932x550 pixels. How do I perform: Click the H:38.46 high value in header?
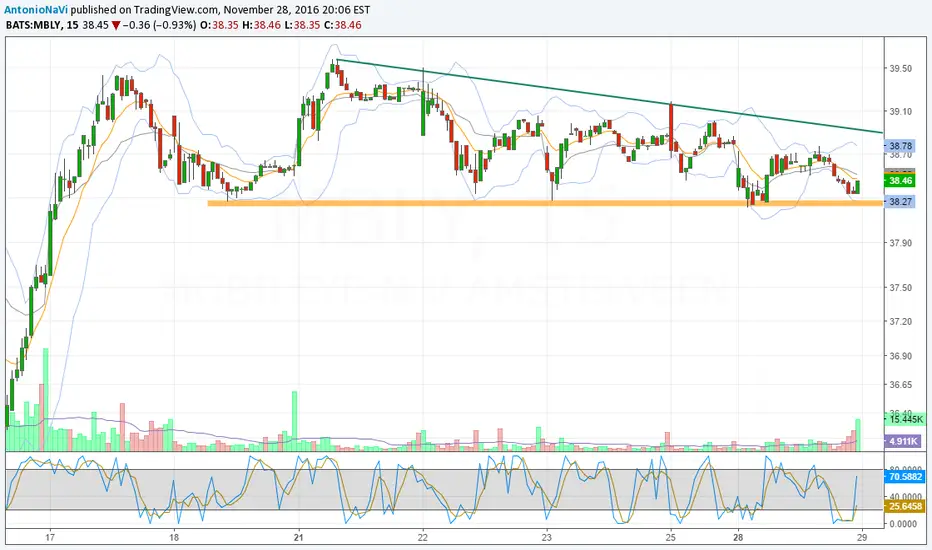click(260, 25)
